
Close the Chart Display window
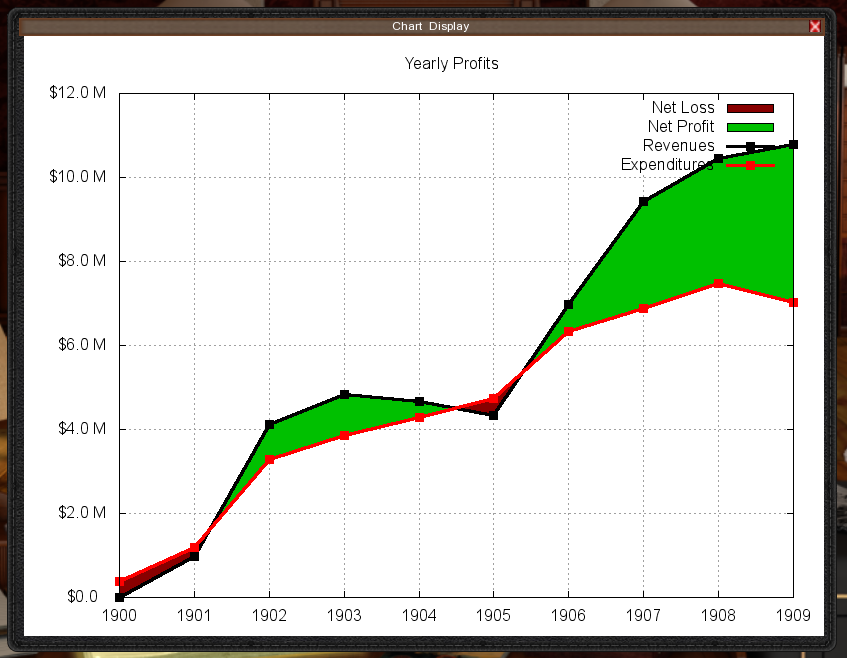pyautogui.click(x=815, y=27)
